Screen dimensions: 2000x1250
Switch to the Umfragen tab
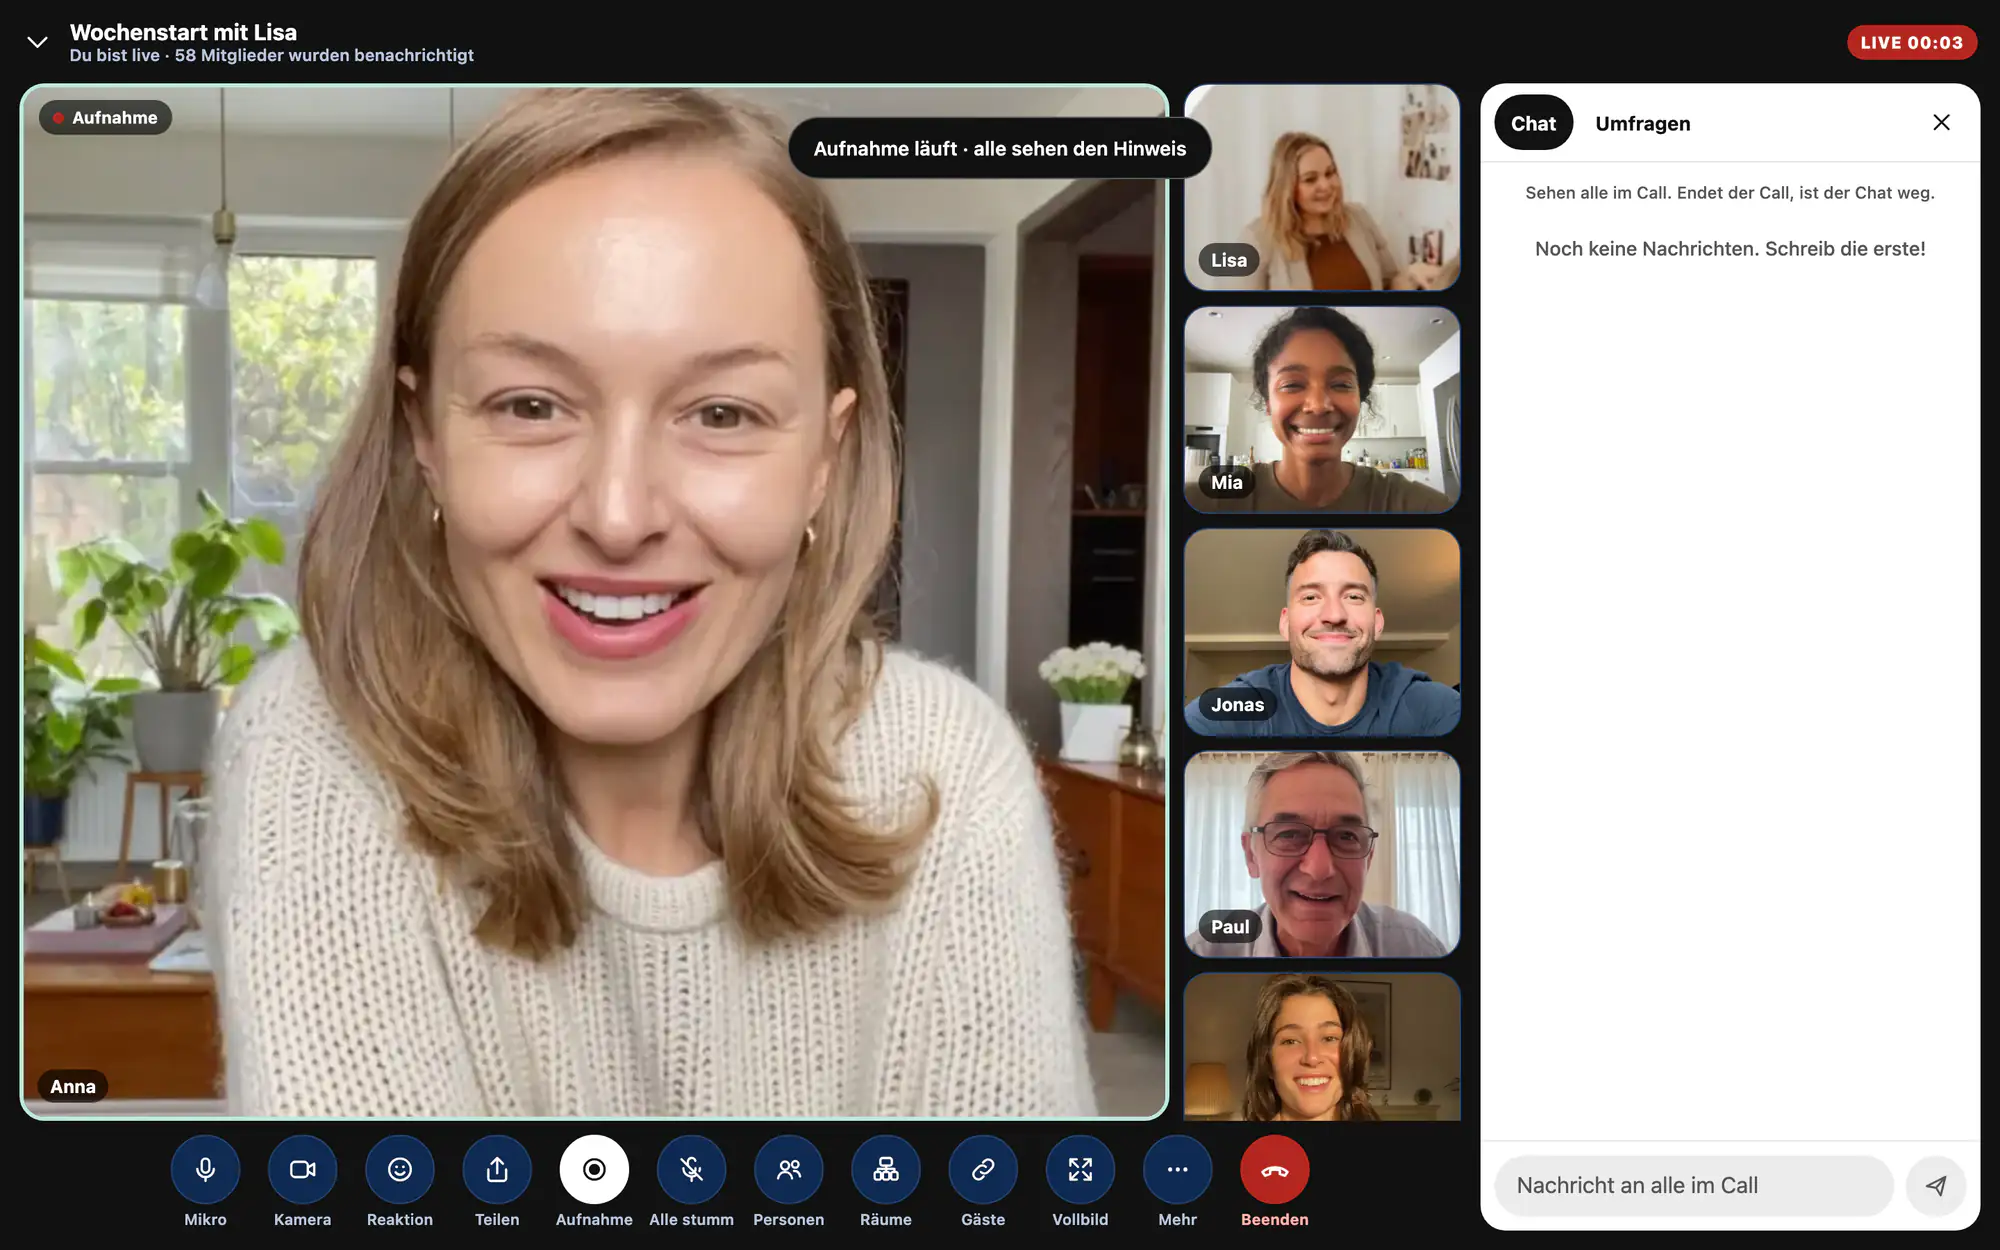pyautogui.click(x=1643, y=123)
